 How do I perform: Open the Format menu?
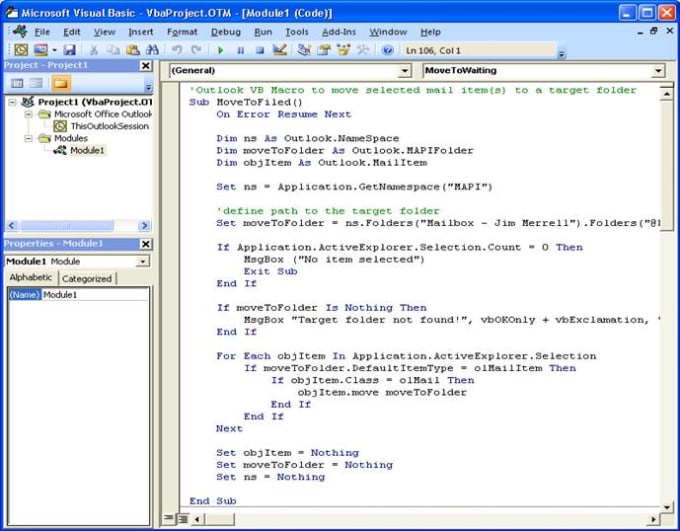tap(182, 32)
